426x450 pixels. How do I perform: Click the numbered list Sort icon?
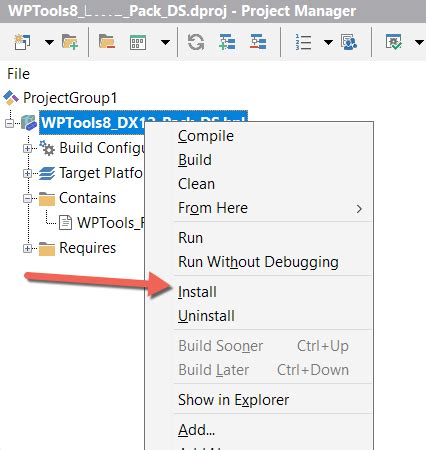303,42
